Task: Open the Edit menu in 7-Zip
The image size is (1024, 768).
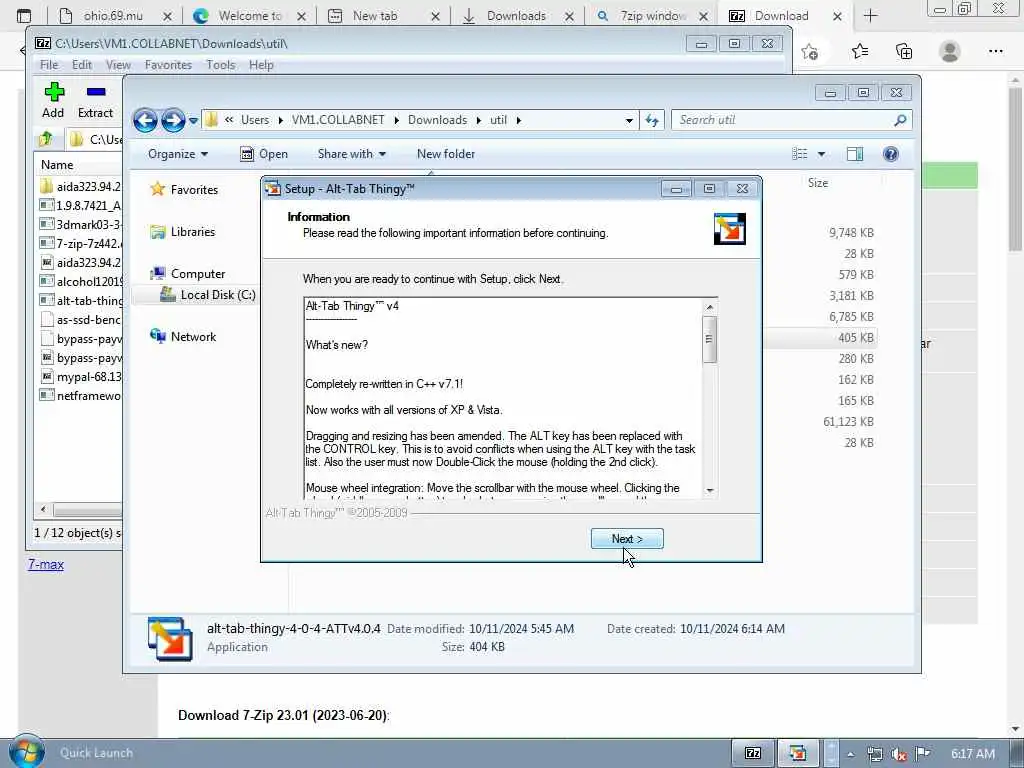Action: 82,65
